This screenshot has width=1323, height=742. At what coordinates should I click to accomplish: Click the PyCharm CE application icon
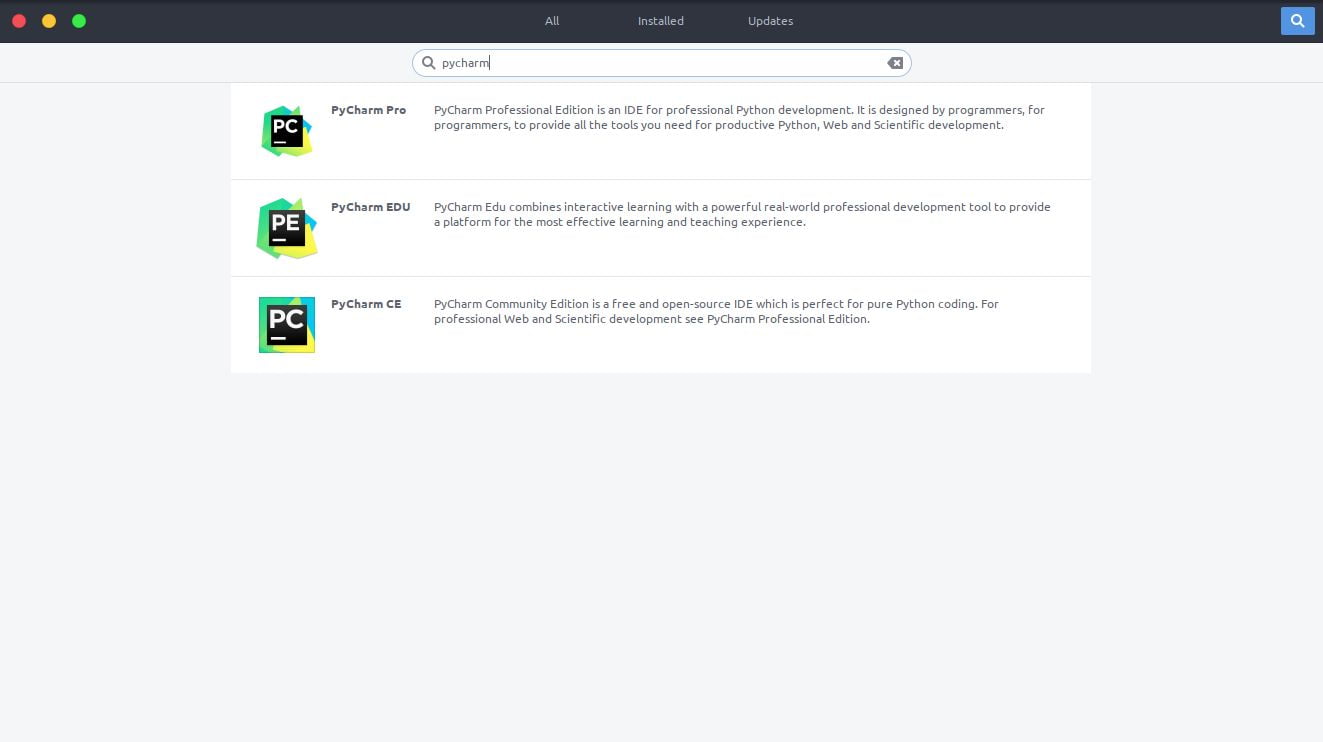click(287, 324)
